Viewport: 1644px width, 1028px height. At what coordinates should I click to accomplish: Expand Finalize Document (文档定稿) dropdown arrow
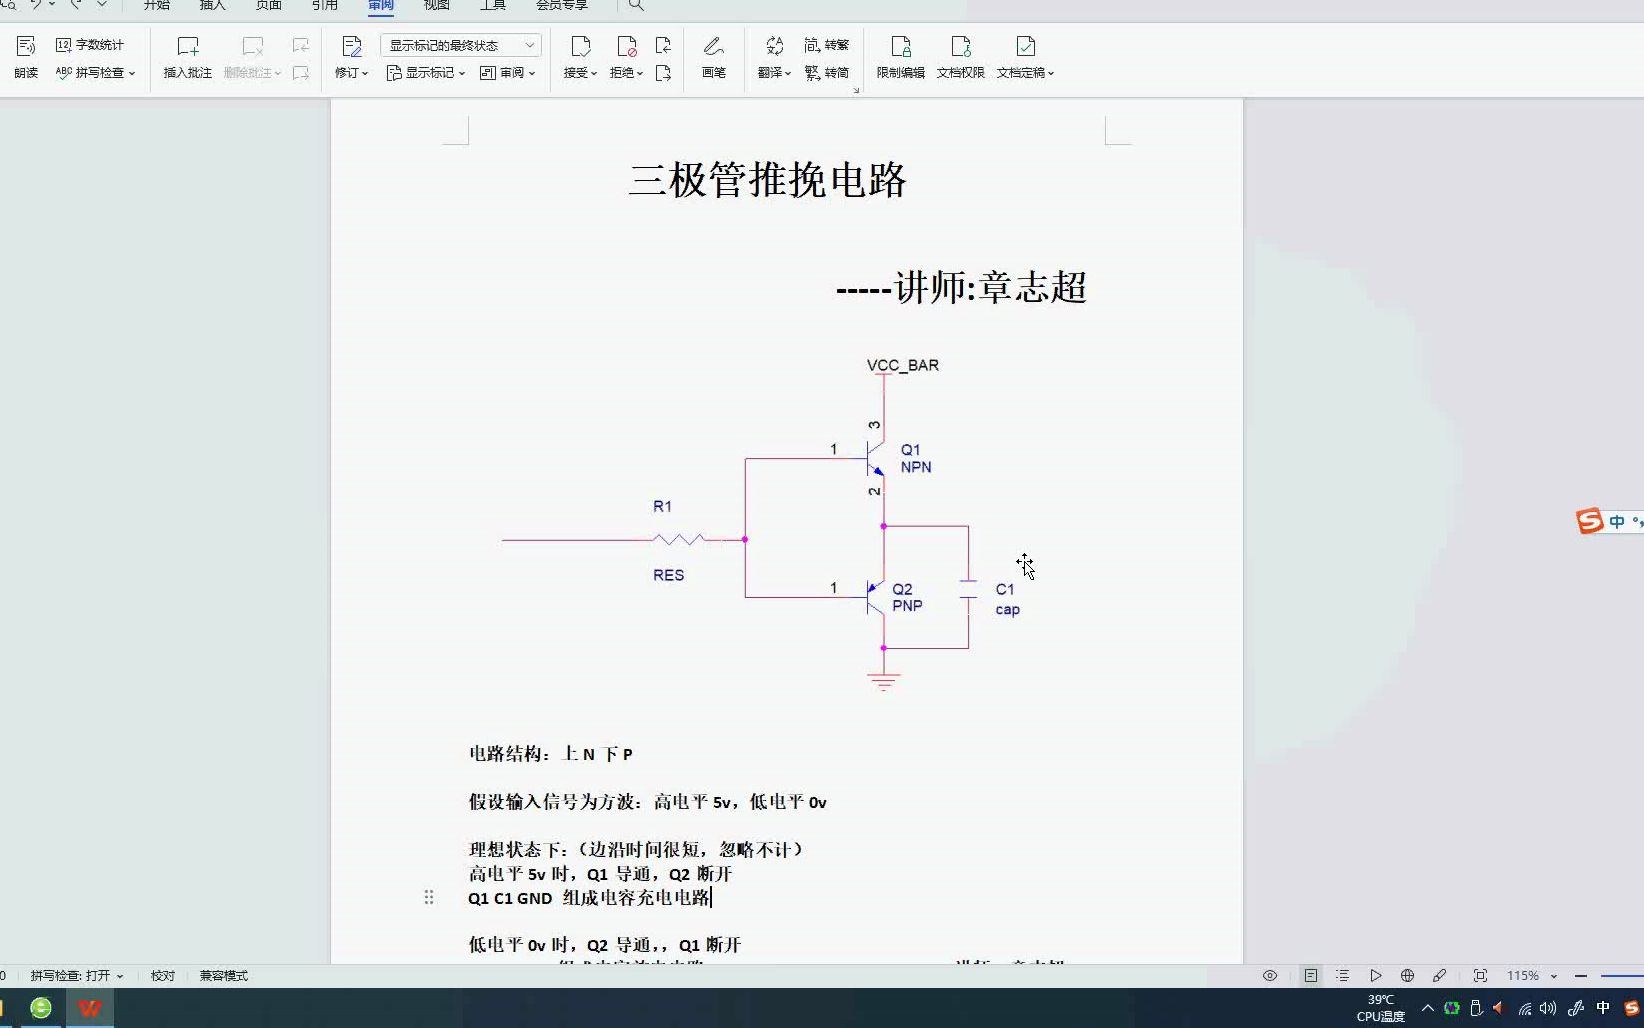1051,74
